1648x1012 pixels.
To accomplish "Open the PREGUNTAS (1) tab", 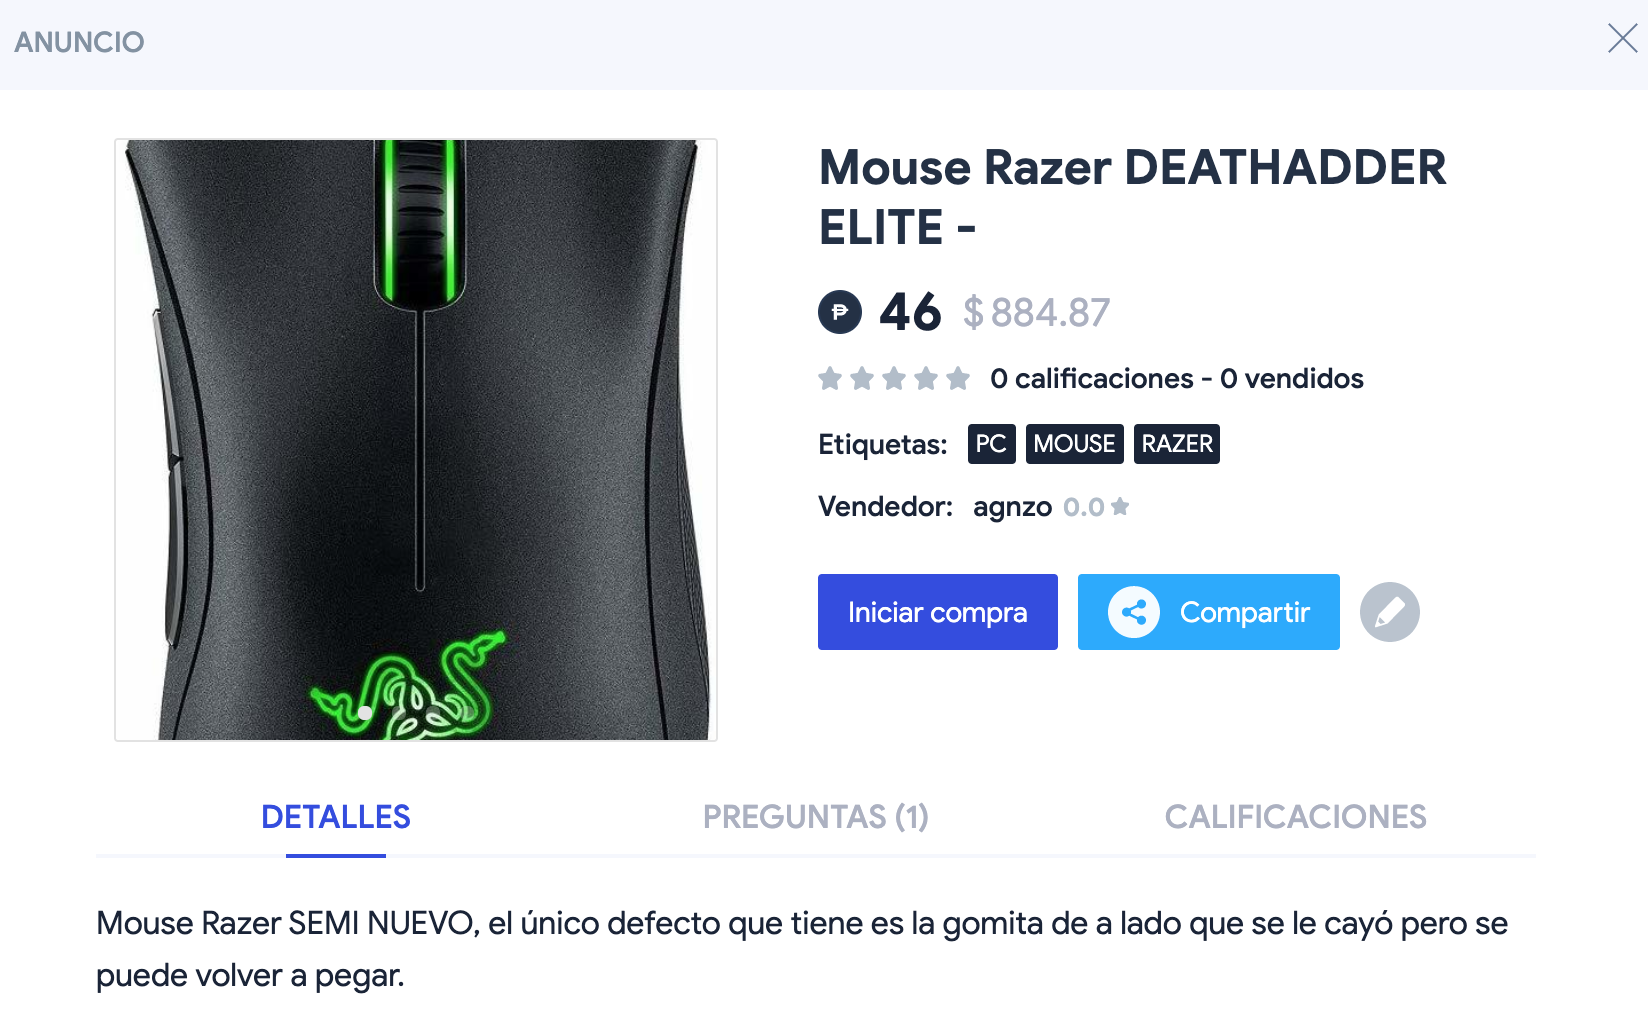I will [x=816, y=817].
